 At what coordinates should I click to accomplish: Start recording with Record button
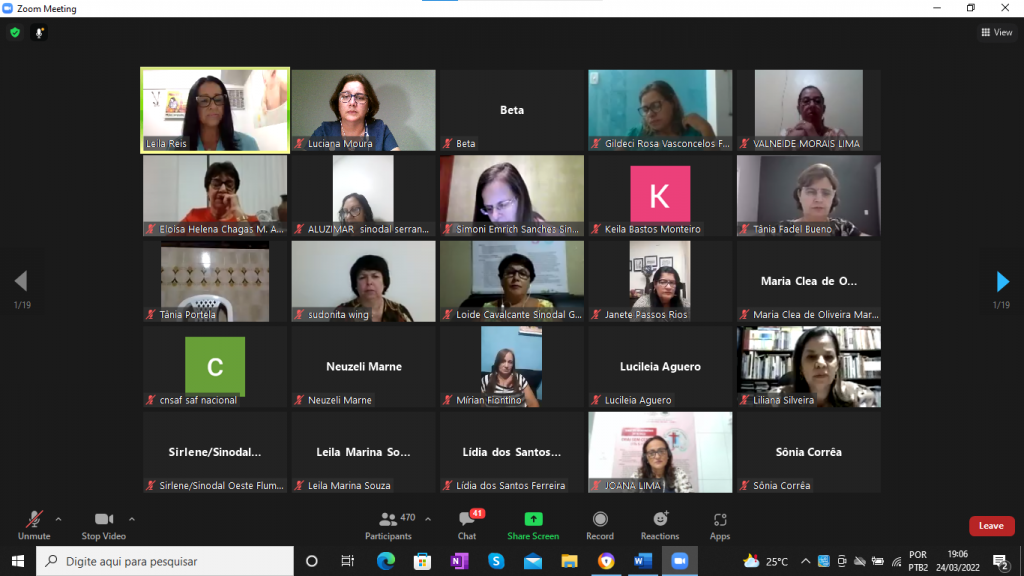(600, 525)
